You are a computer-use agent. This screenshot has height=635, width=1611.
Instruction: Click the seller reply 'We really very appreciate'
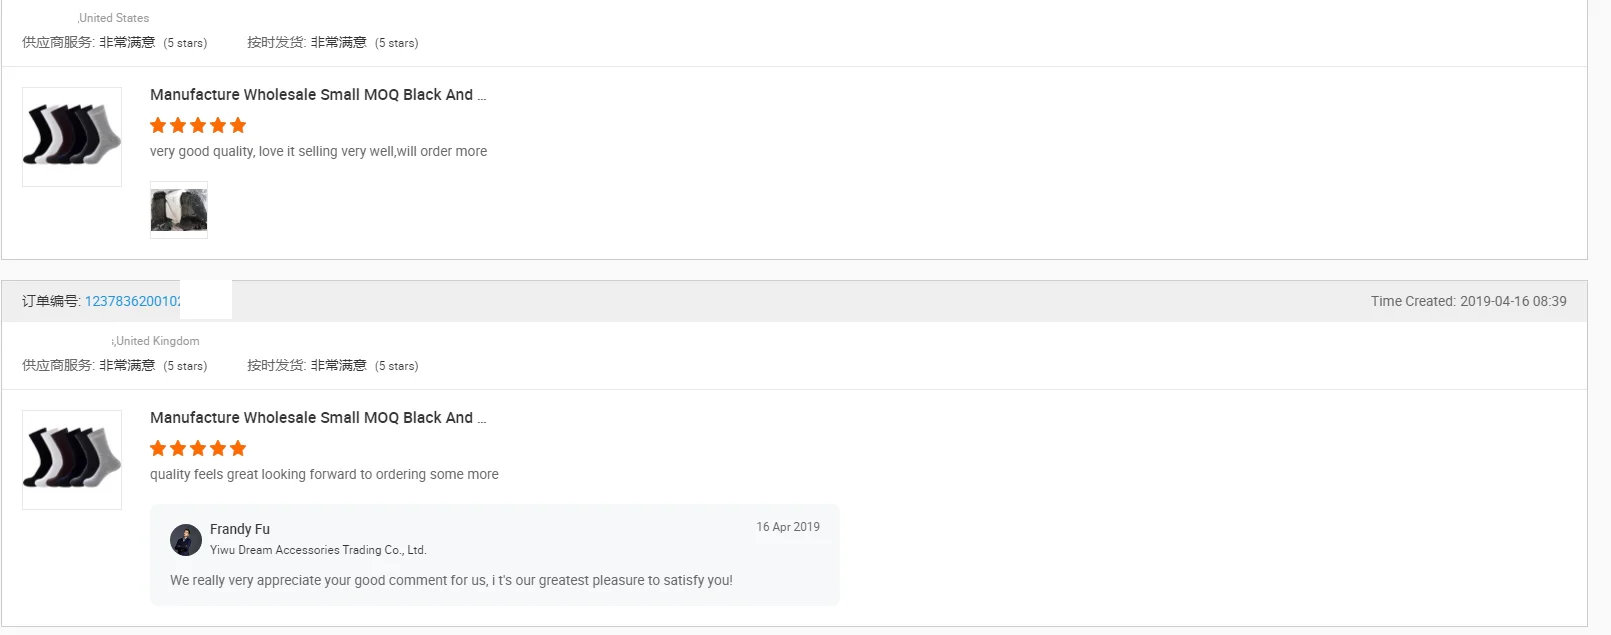click(x=451, y=580)
